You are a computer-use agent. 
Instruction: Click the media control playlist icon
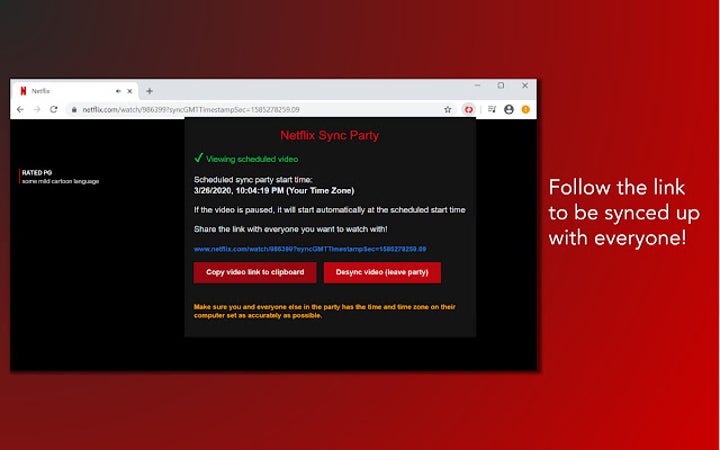point(492,109)
